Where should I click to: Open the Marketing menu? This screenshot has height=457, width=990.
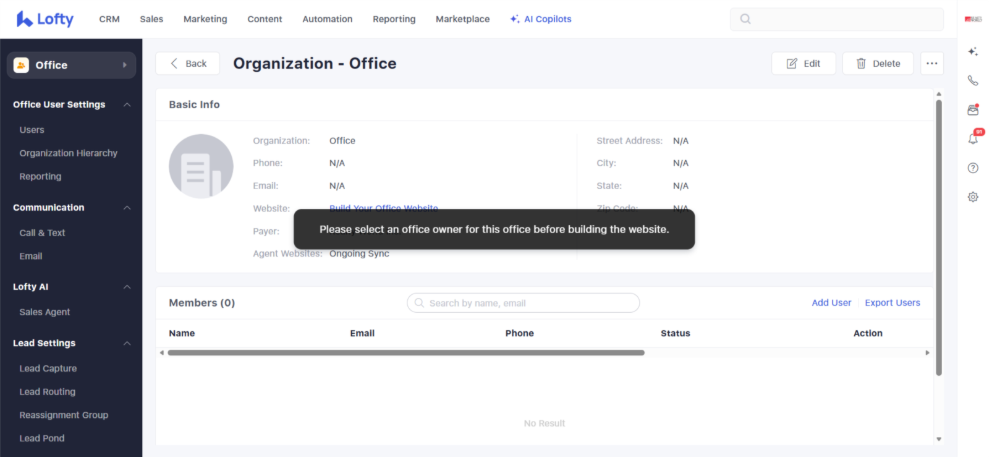[x=205, y=19]
